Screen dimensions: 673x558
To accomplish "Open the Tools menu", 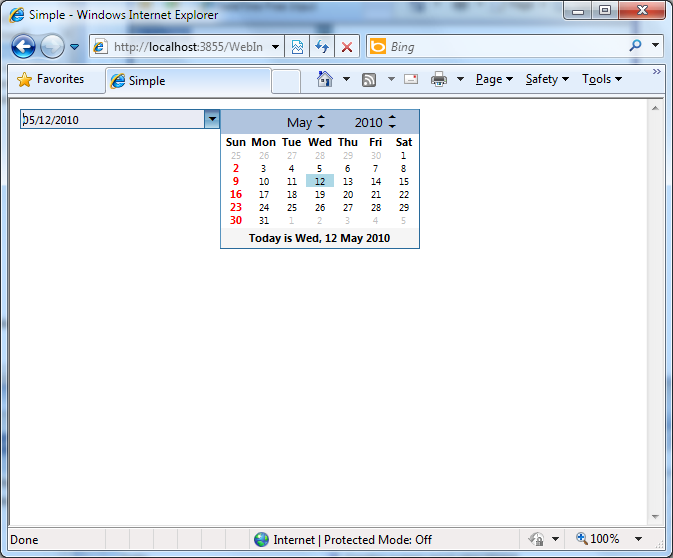I will (601, 79).
